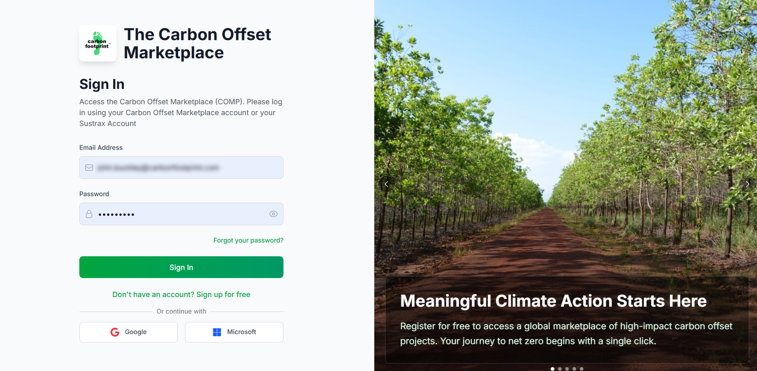The height and width of the screenshot is (371, 757).
Task: Jump to the last carousel dot
Action: (581, 369)
